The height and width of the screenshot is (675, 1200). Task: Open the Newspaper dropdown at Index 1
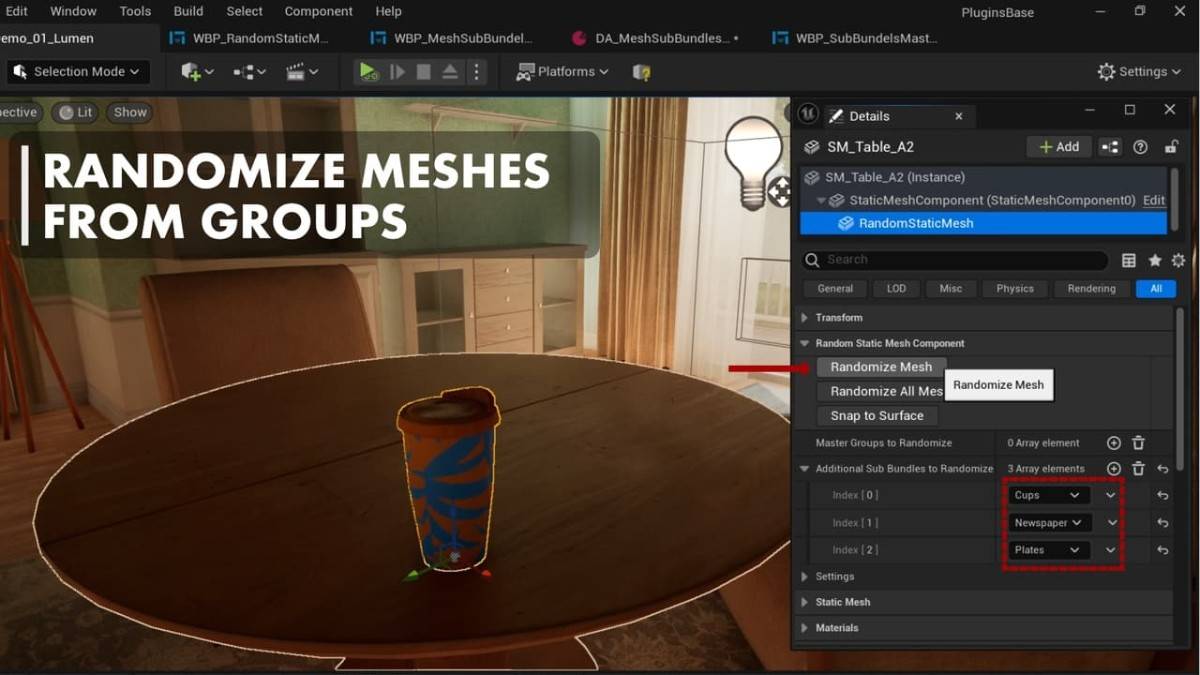1049,522
